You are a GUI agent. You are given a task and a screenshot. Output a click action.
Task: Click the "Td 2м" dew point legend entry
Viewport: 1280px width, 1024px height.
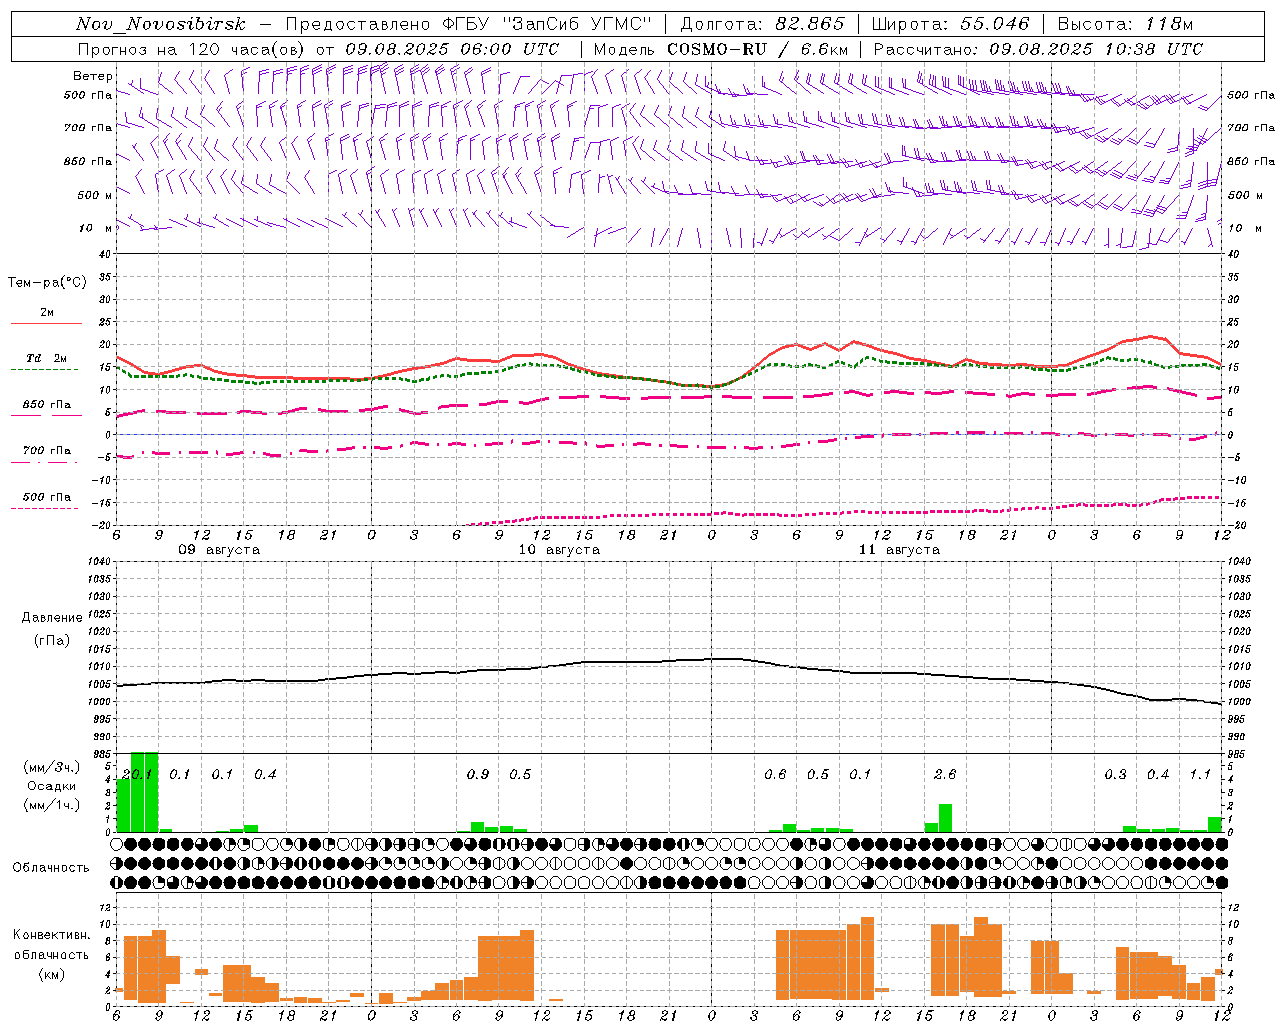pyautogui.click(x=47, y=358)
